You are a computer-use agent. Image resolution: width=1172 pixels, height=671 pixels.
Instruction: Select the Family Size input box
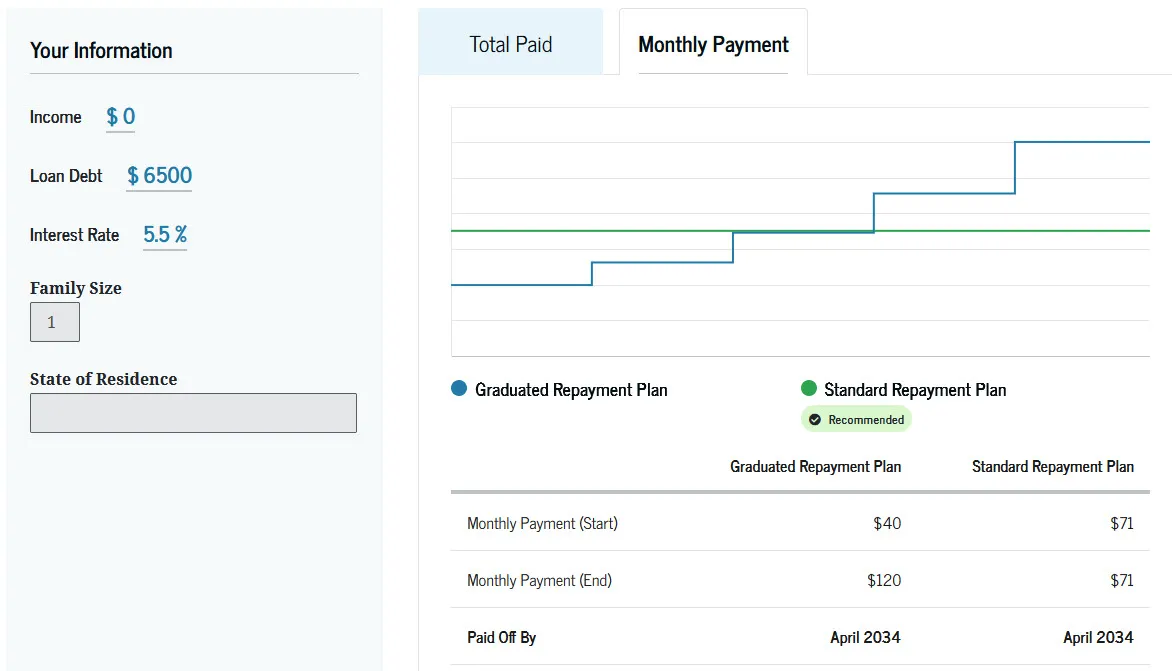[x=54, y=321]
